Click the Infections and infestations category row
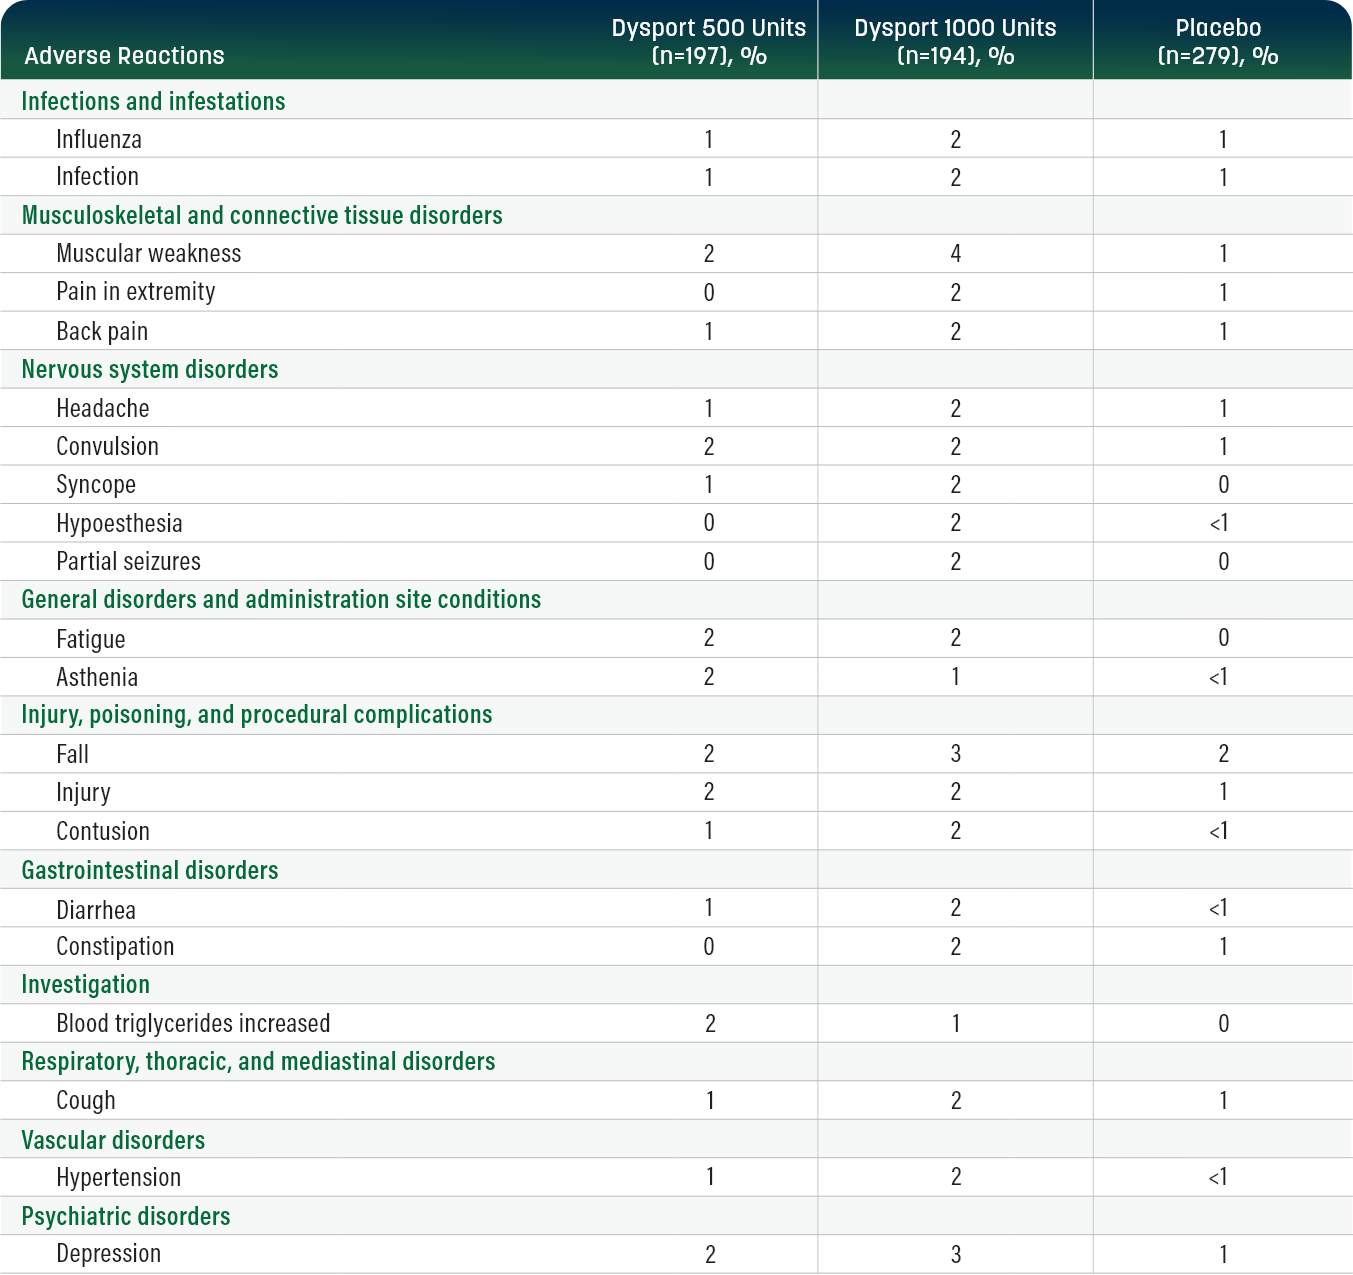This screenshot has height=1275, width=1353. (152, 101)
